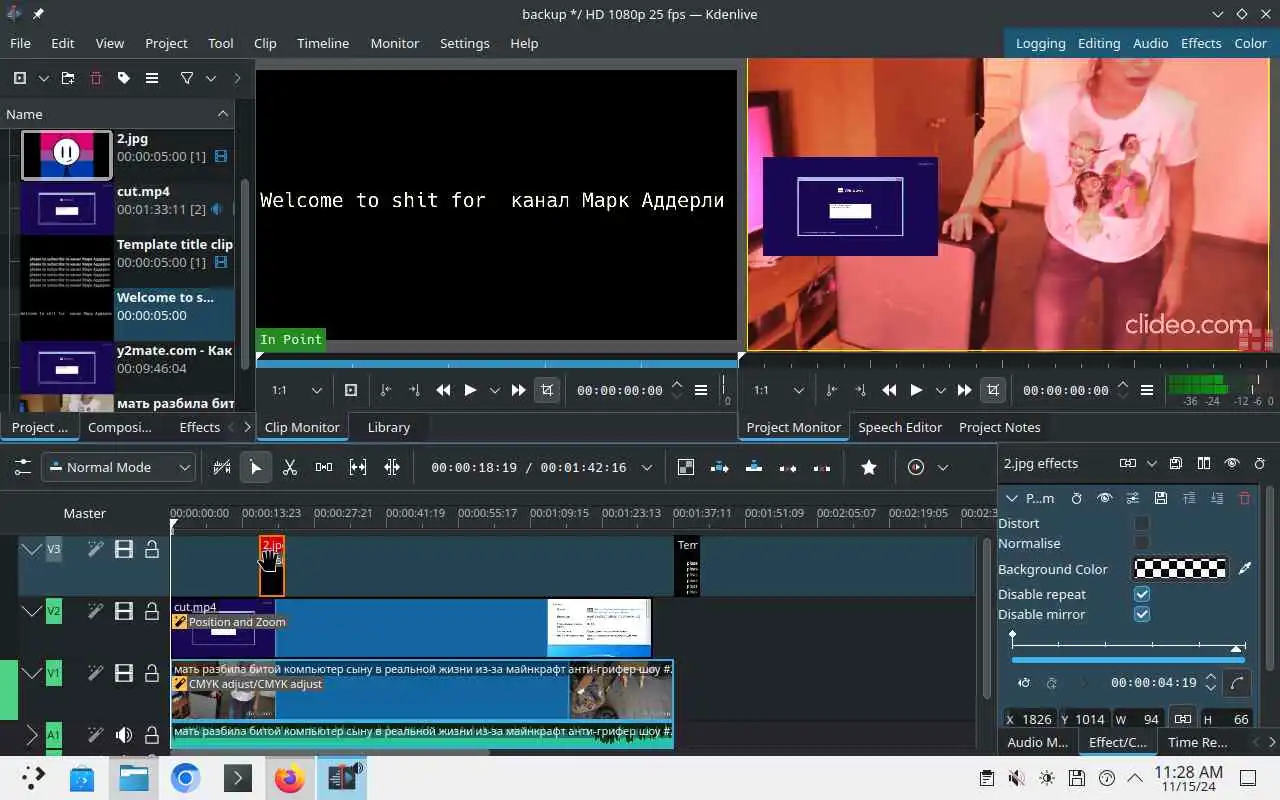This screenshot has width=1280, height=800.
Task: Open the tag icon in project bin
Action: pos(124,78)
